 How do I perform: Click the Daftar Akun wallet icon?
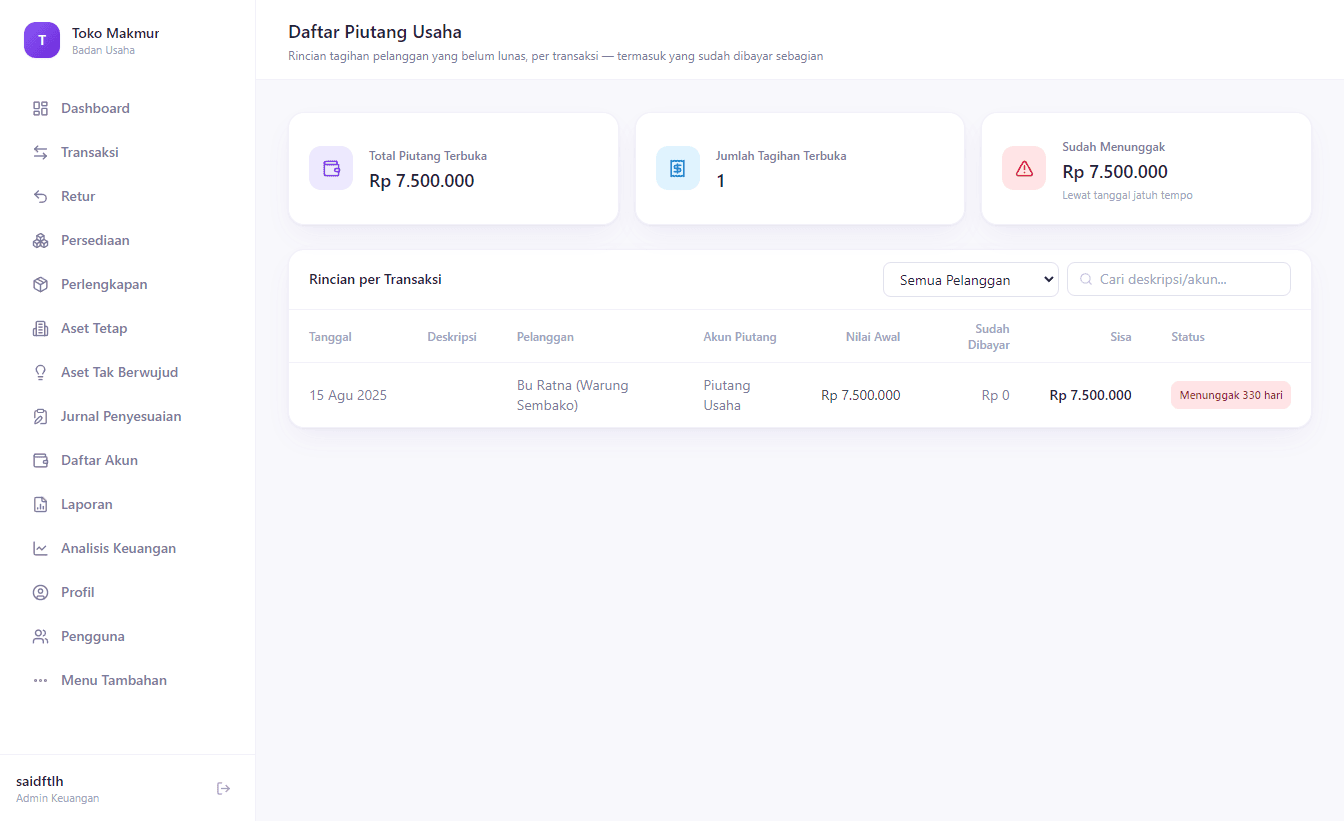click(x=40, y=460)
